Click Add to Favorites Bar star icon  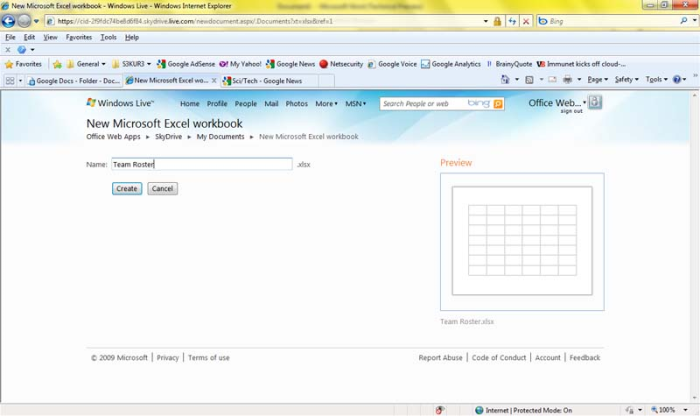click(x=57, y=64)
